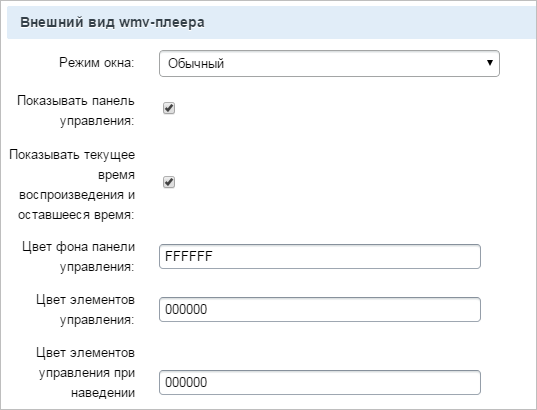
Task: Click the 000000 value for control elements color
Action: click(x=186, y=310)
